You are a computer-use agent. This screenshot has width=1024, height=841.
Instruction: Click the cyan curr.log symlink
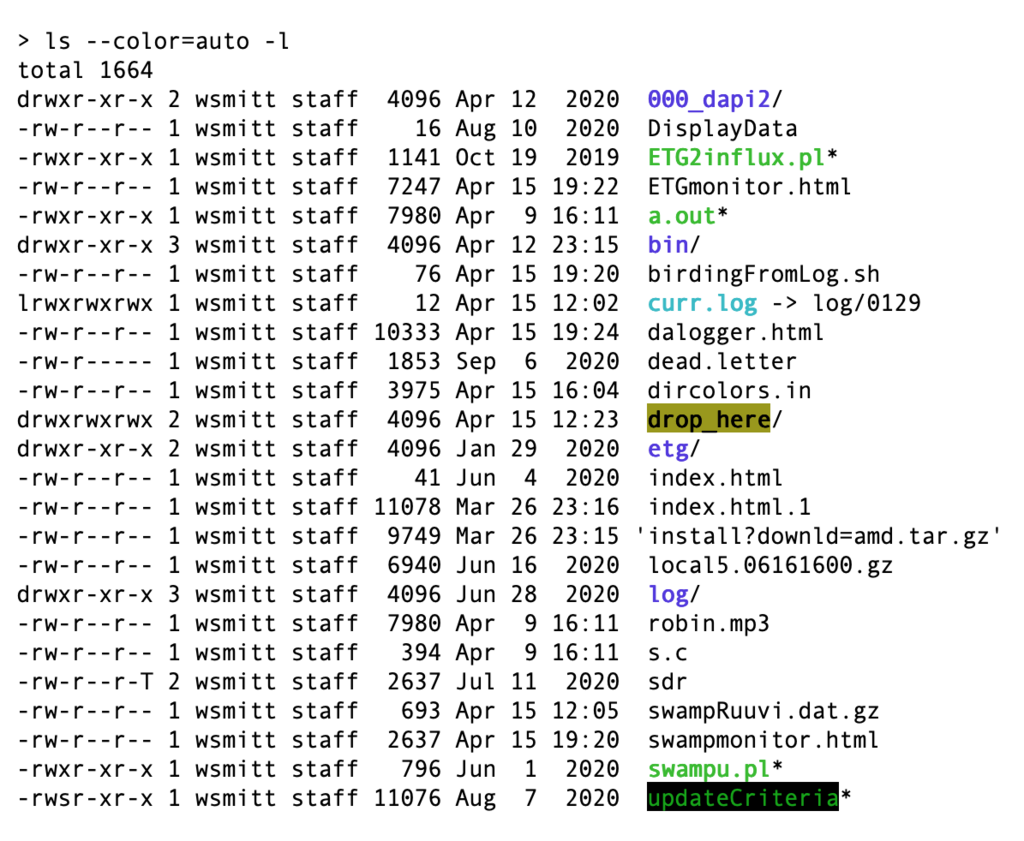[702, 303]
